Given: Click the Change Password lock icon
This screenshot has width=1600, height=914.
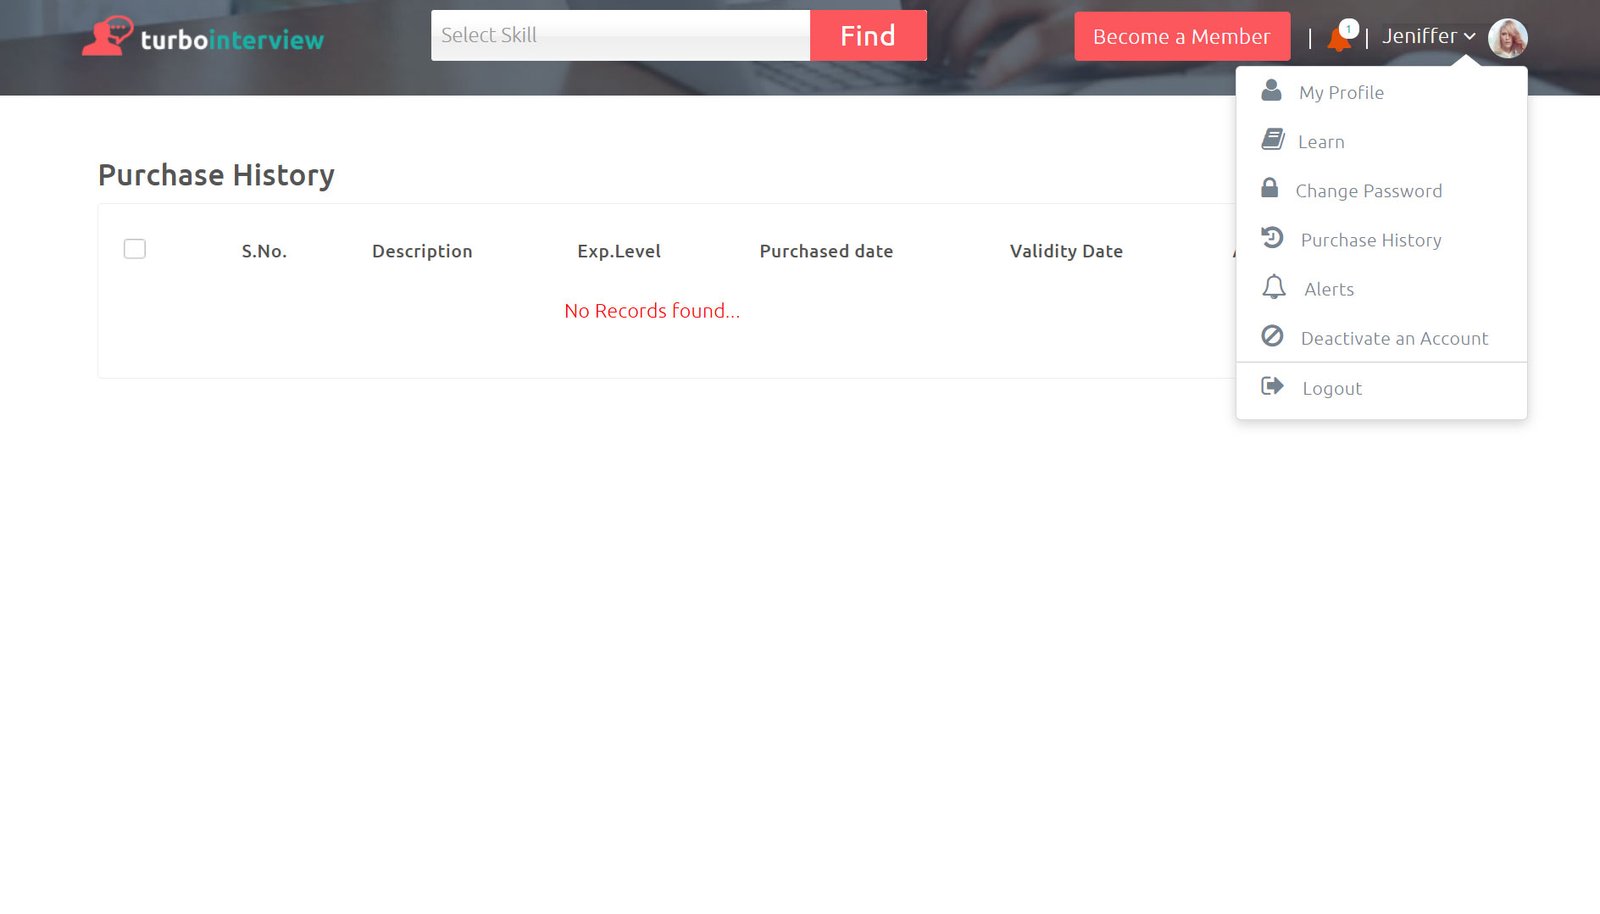Looking at the screenshot, I should [x=1269, y=188].
